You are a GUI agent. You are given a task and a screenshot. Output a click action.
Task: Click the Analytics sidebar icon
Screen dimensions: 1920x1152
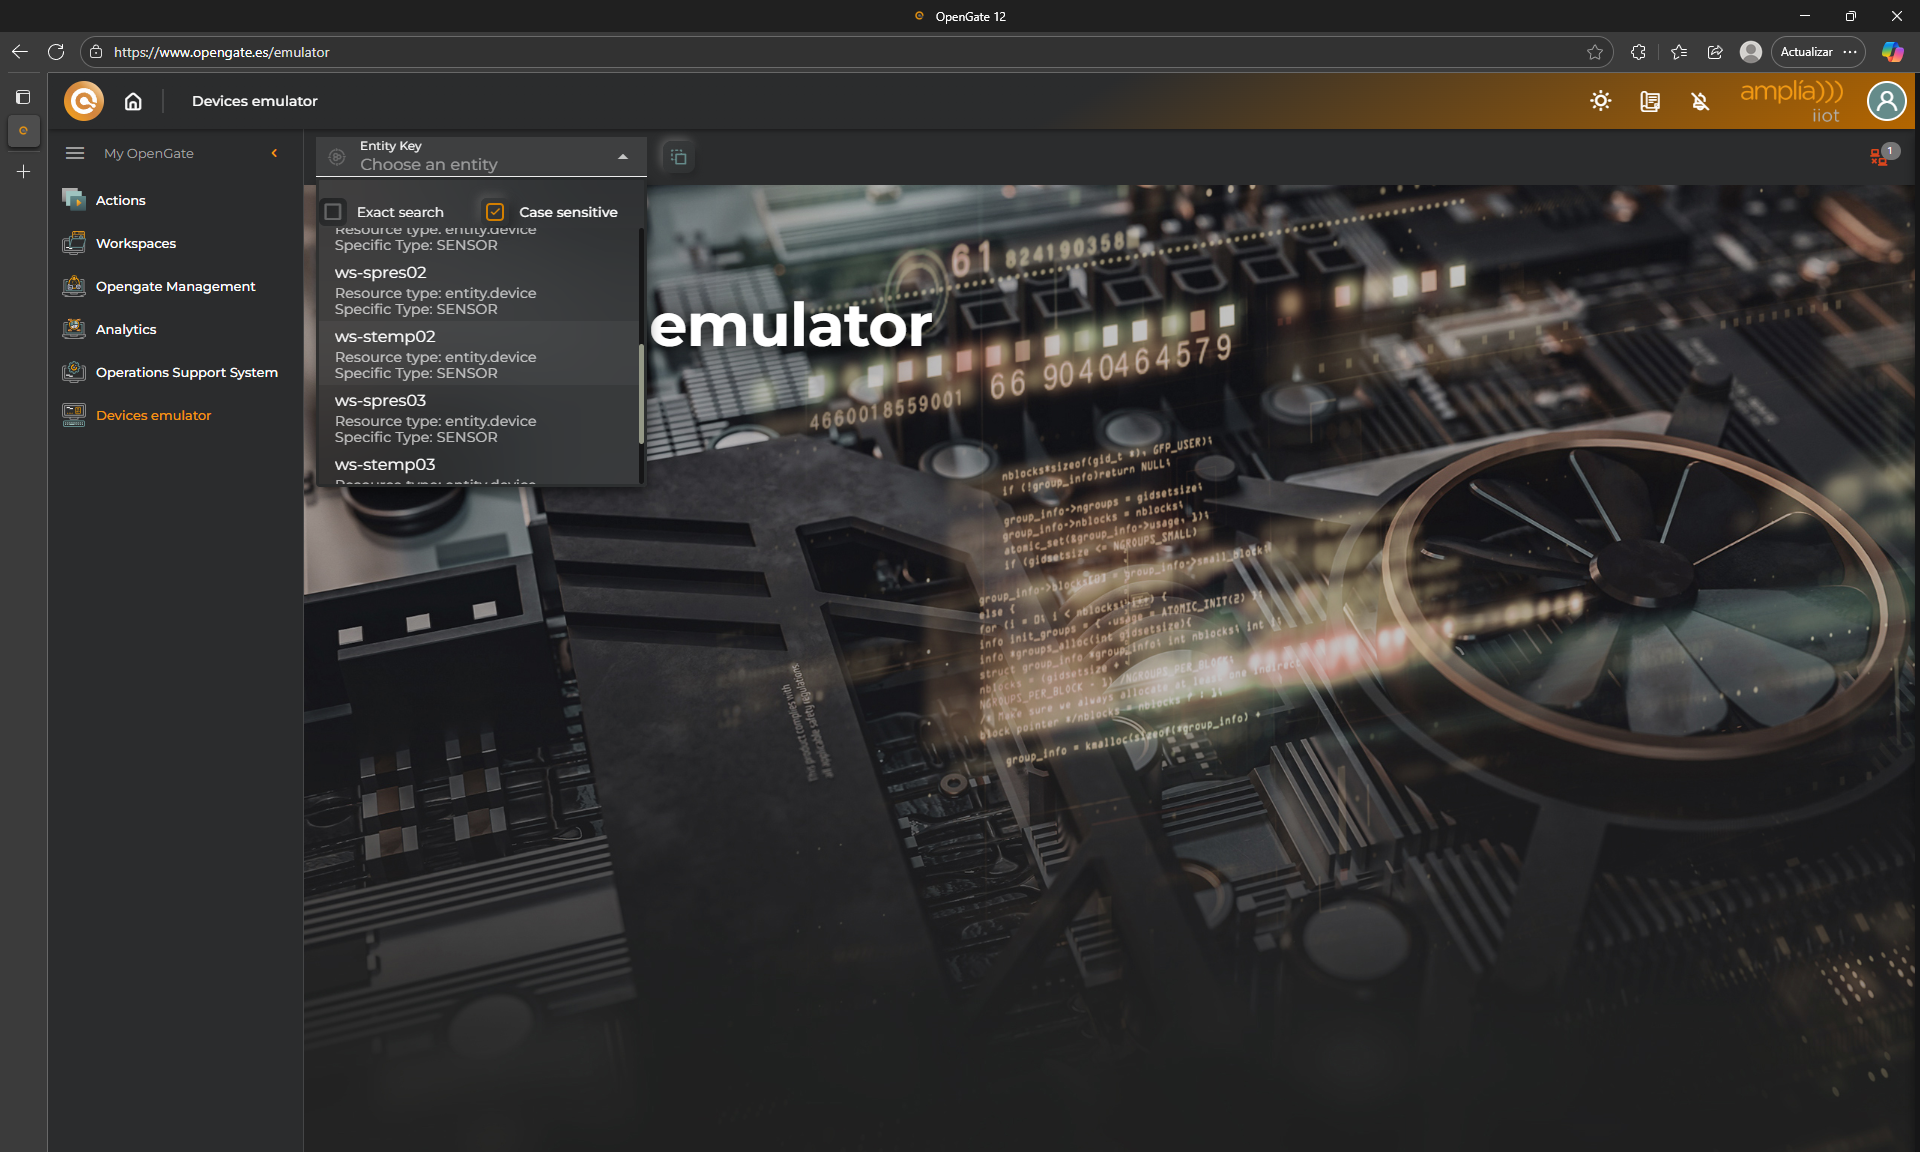(74, 329)
